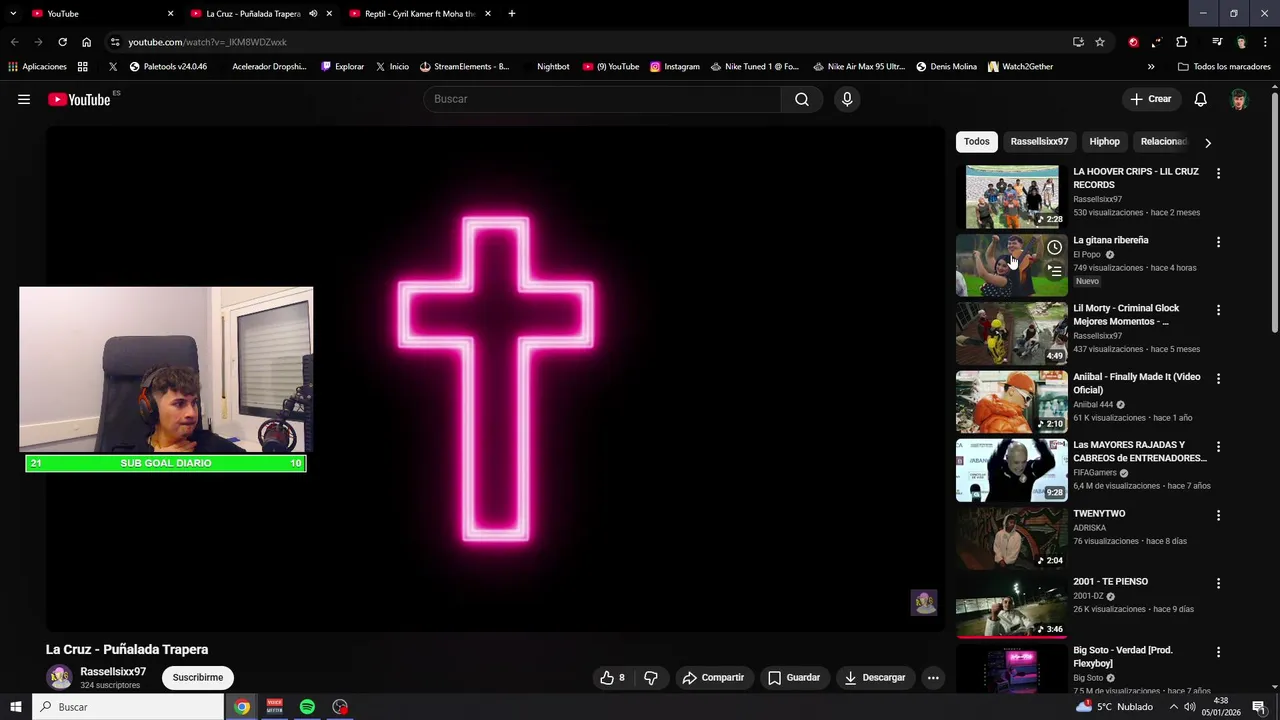This screenshot has width=1280, height=720.
Task: Open Rassellsixx97 channel avatar
Action: (60, 677)
